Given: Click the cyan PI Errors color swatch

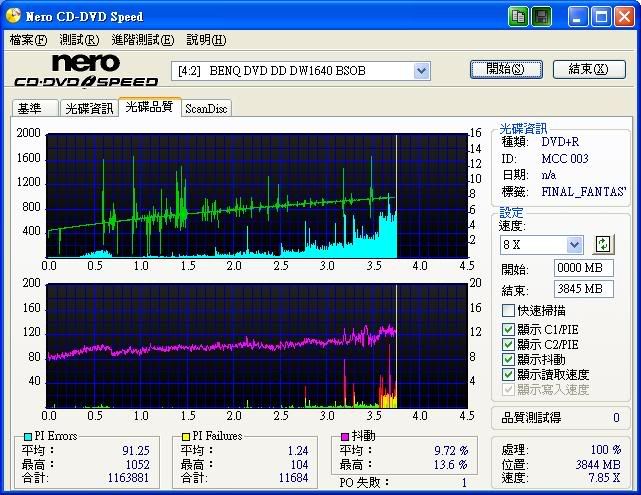Looking at the screenshot, I should click(28, 437).
